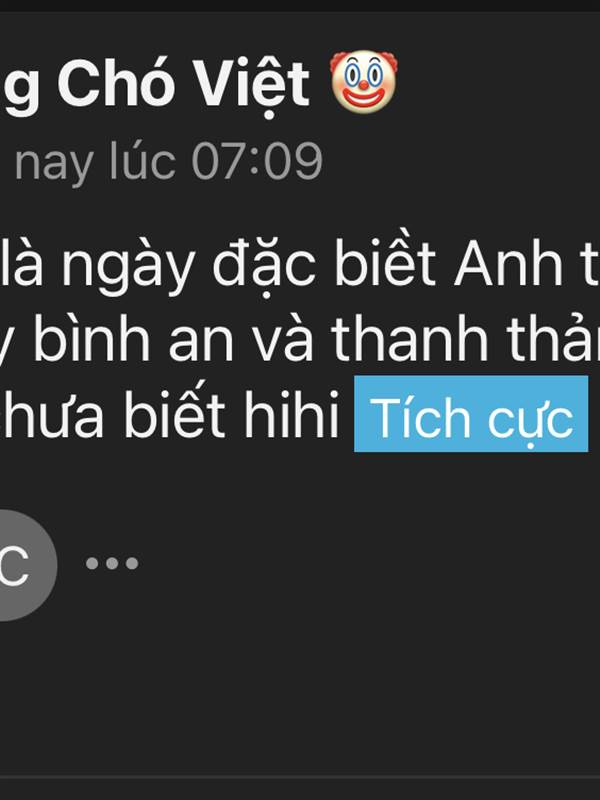The image size is (600, 800).
Task: Click the word Chó in the title
Action: [113, 84]
